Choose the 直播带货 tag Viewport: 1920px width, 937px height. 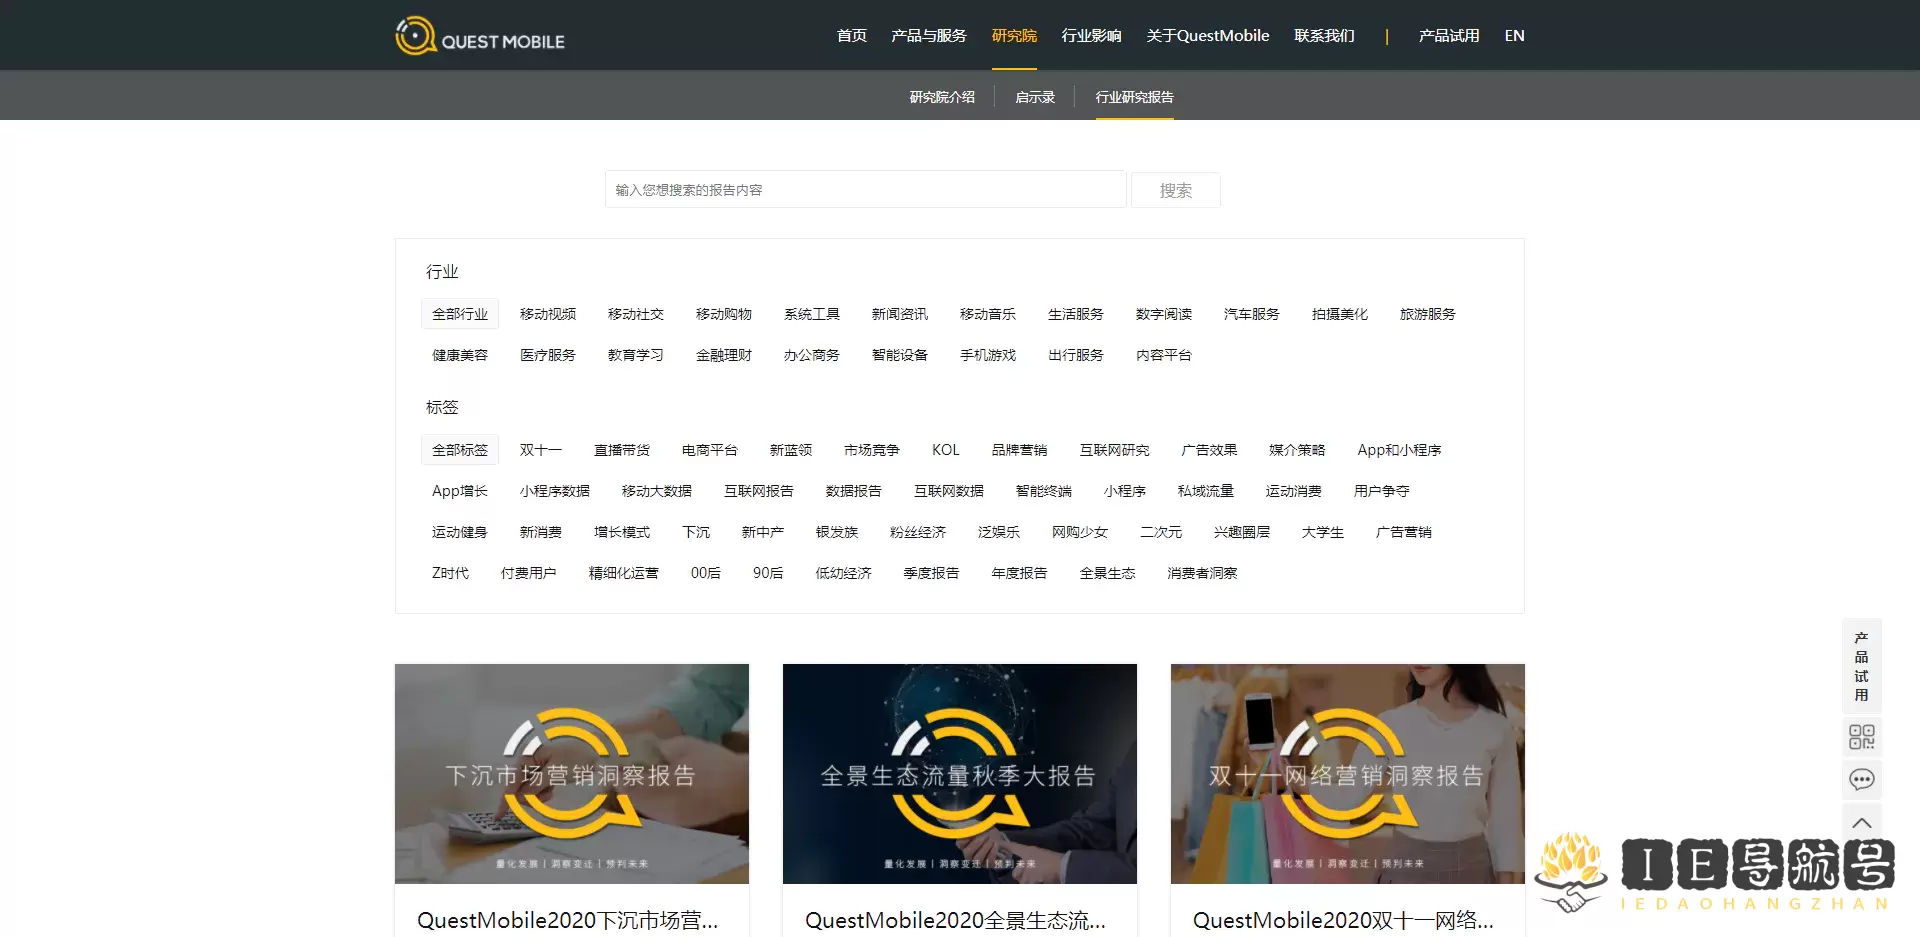click(x=622, y=450)
